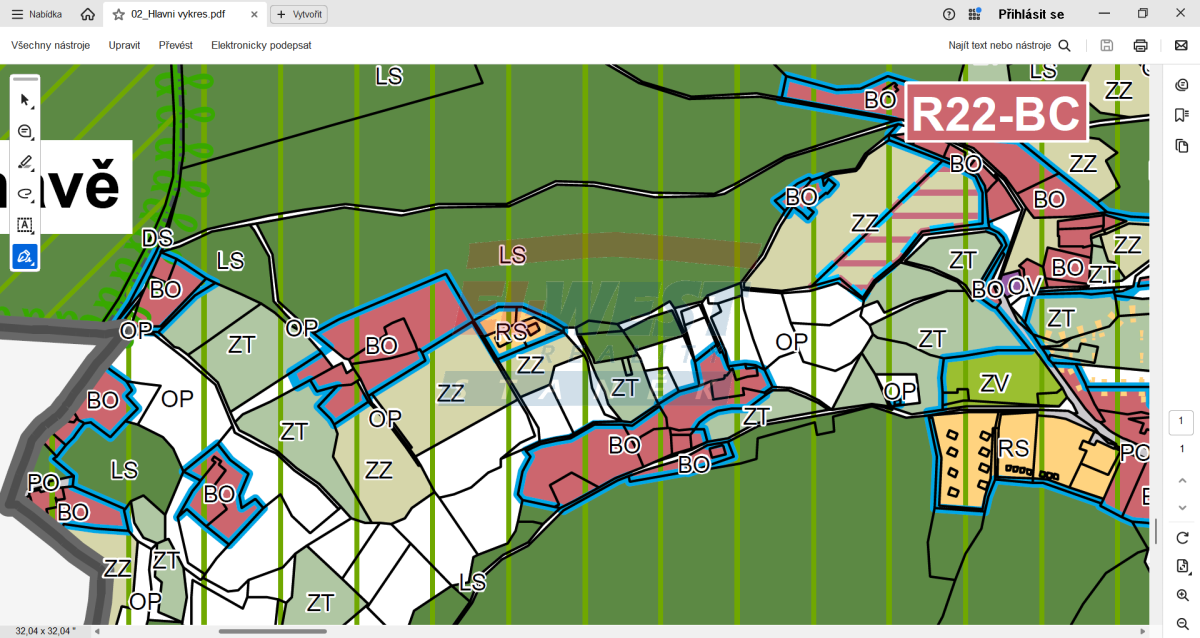Rotate the page view clockwise

[x=1182, y=538]
